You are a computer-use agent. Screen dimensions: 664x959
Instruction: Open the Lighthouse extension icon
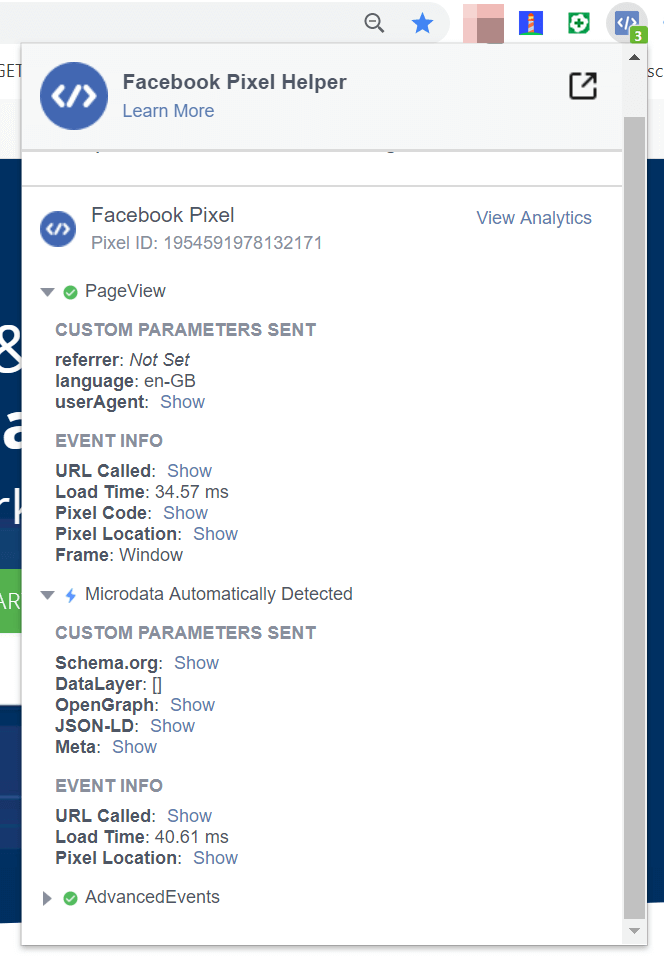530,22
